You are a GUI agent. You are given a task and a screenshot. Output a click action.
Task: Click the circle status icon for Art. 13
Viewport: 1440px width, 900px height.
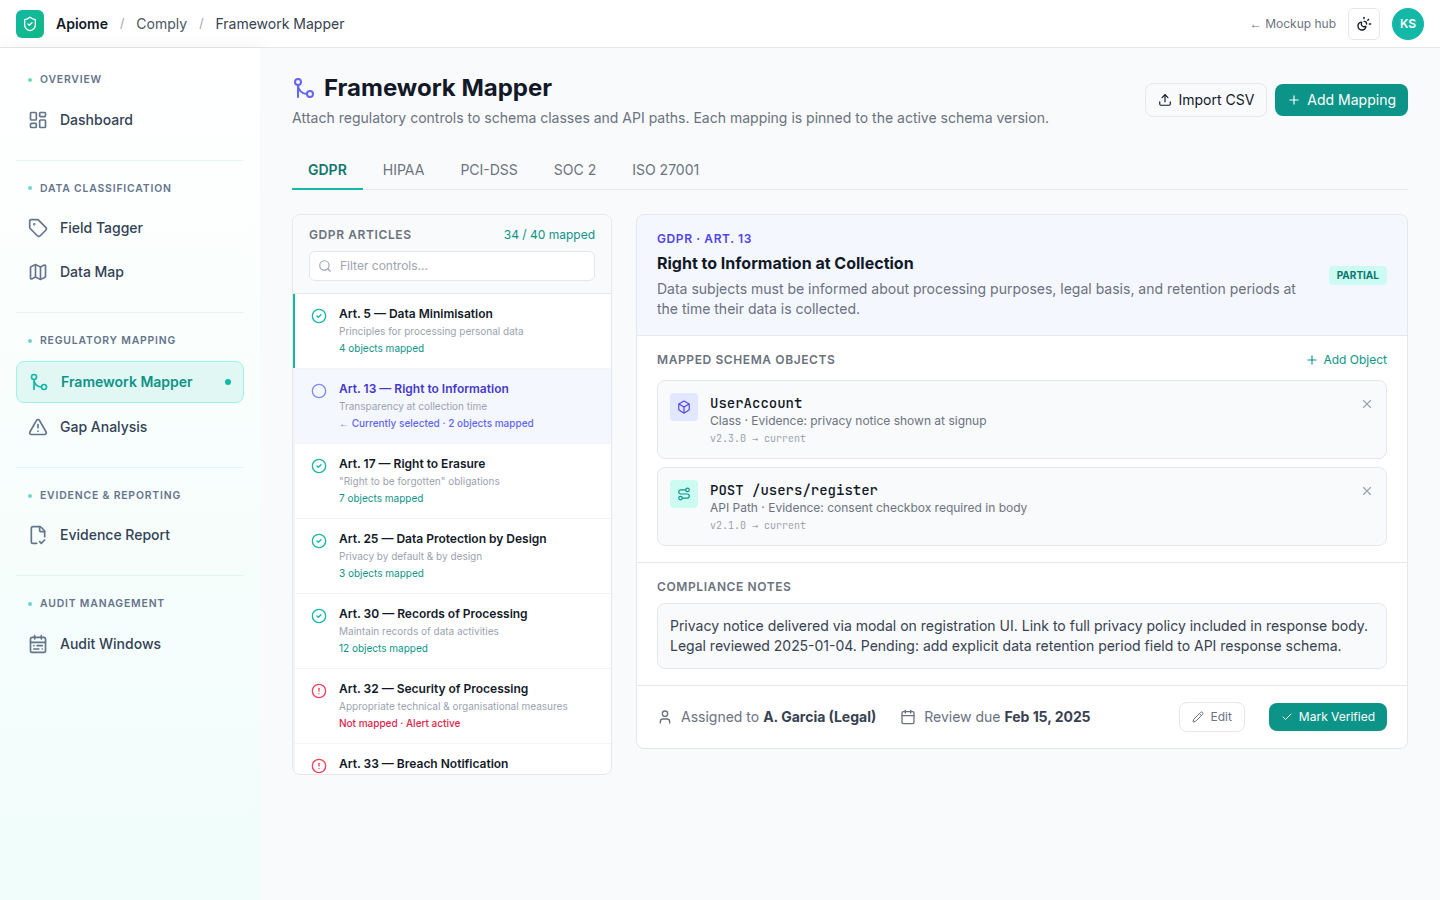[319, 391]
